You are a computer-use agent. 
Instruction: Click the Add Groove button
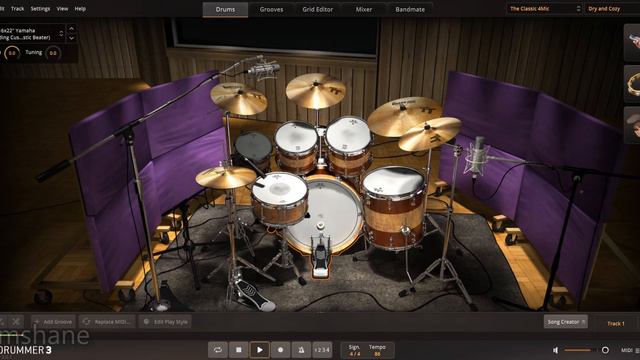tap(53, 322)
